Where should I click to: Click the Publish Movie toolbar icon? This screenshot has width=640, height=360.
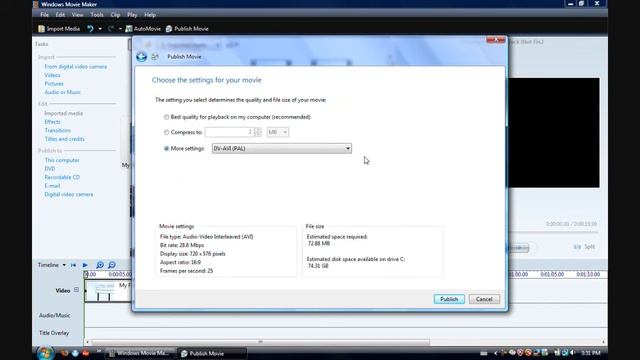(x=169, y=29)
